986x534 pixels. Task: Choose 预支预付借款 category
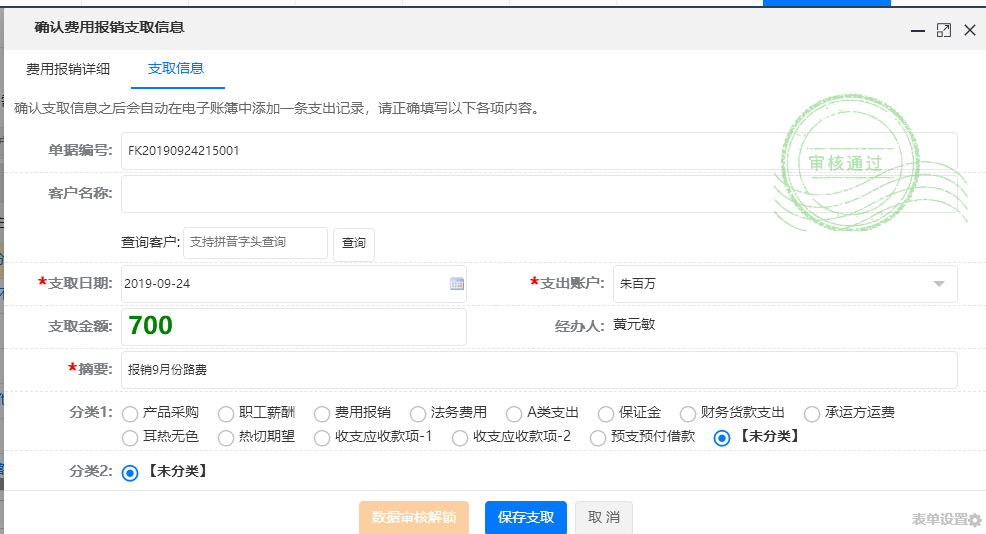coord(598,438)
